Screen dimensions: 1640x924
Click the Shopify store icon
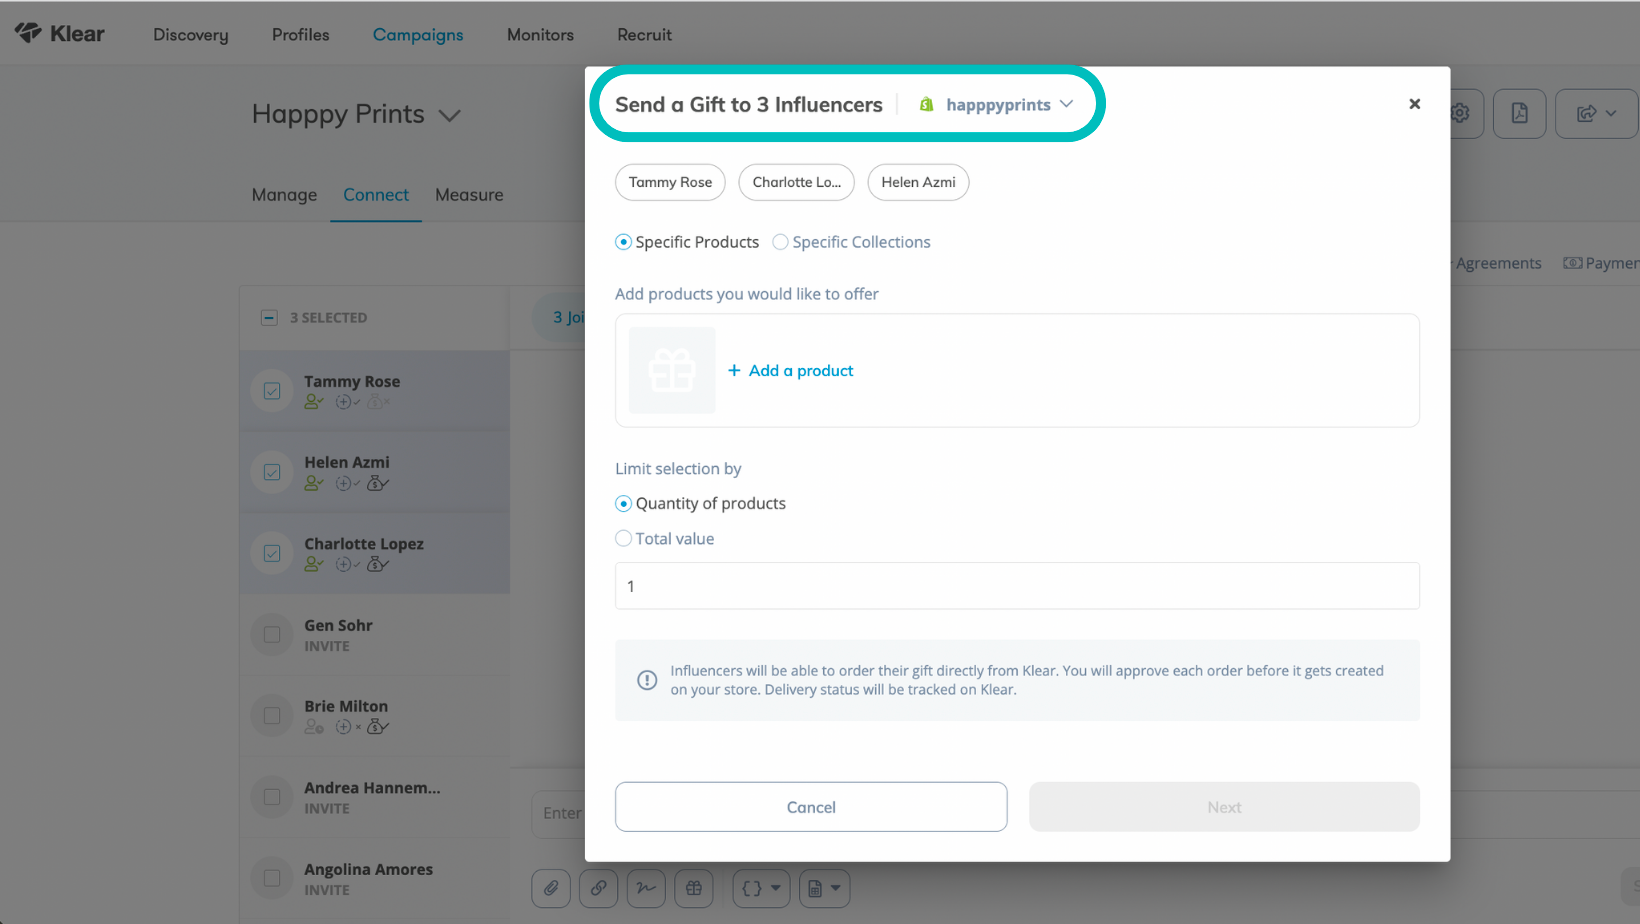pyautogui.click(x=927, y=104)
